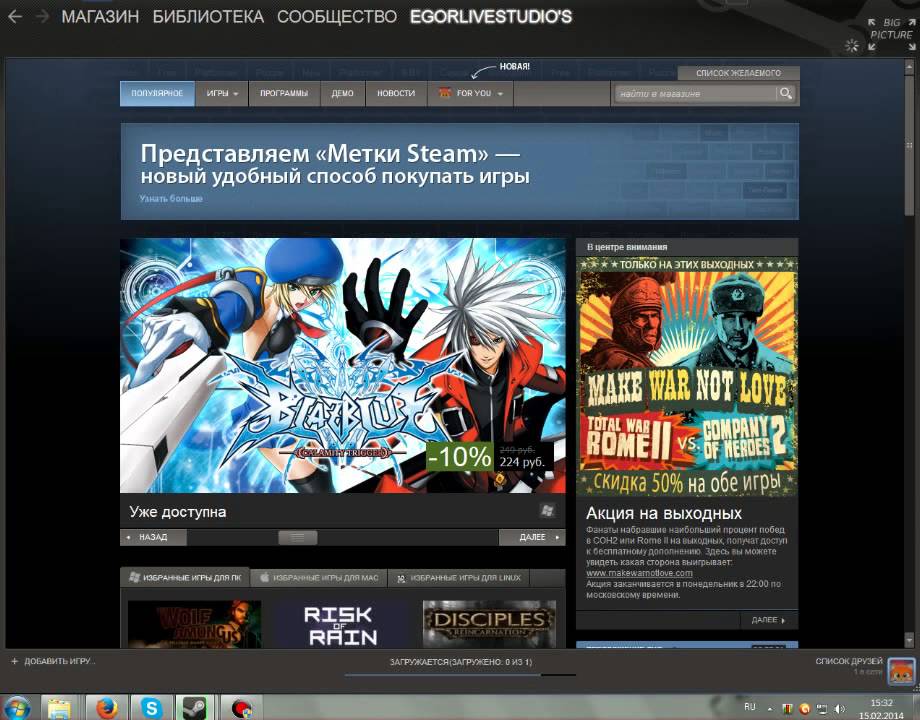Go forward with the right arrow
Screen dimensions: 920x720
tap(42, 16)
